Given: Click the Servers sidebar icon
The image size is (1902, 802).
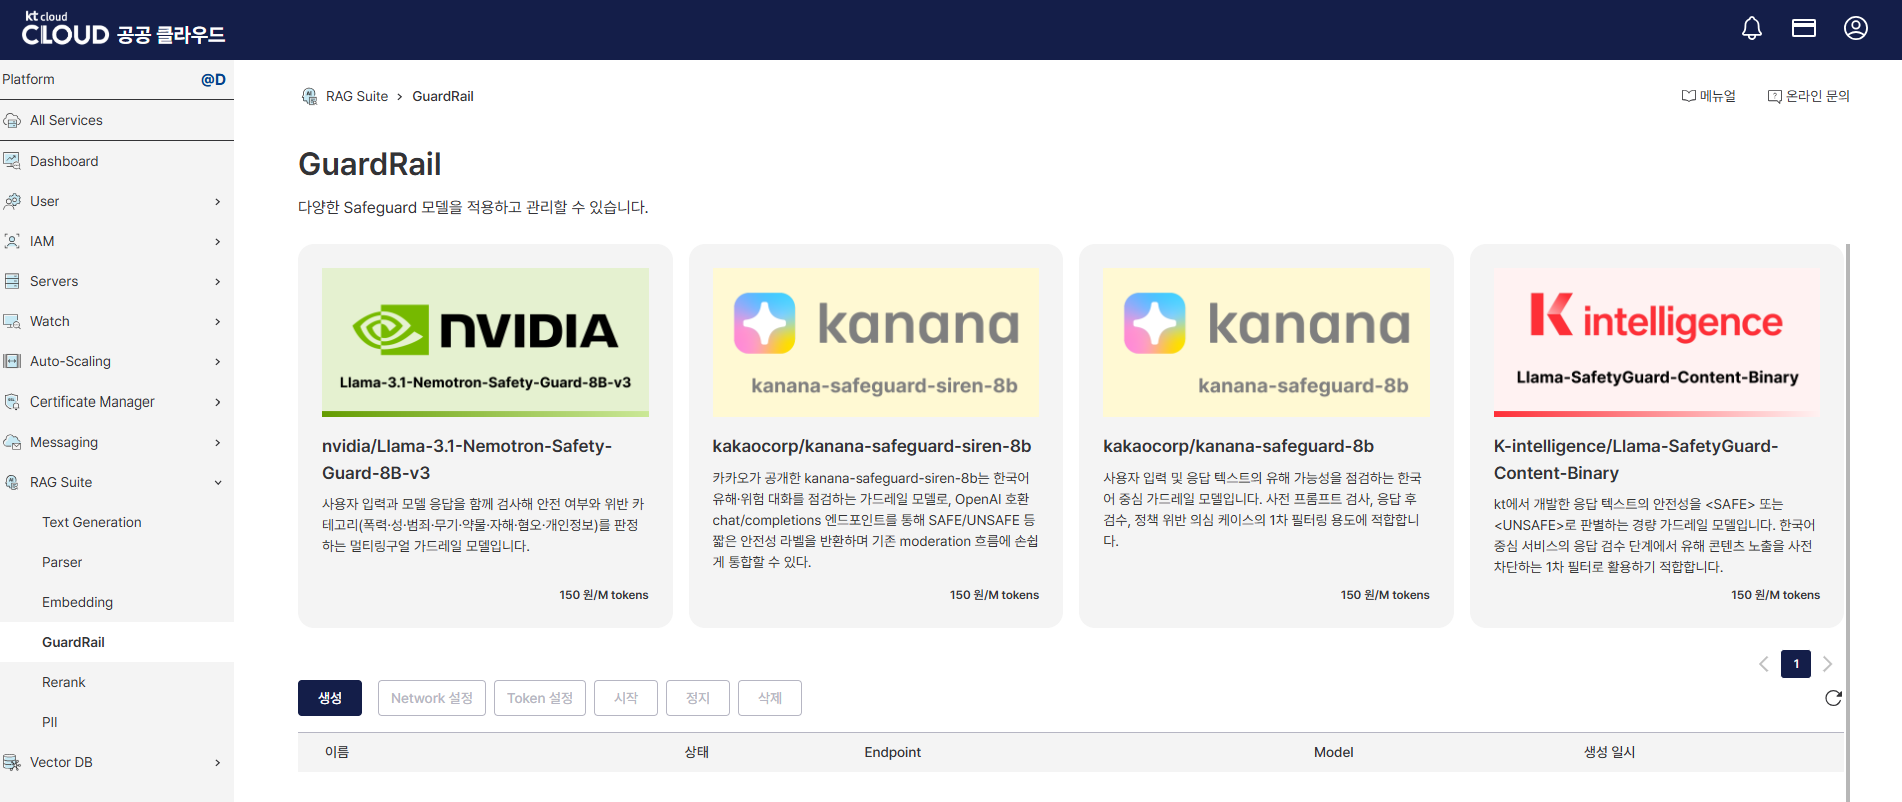Looking at the screenshot, I should 12,281.
